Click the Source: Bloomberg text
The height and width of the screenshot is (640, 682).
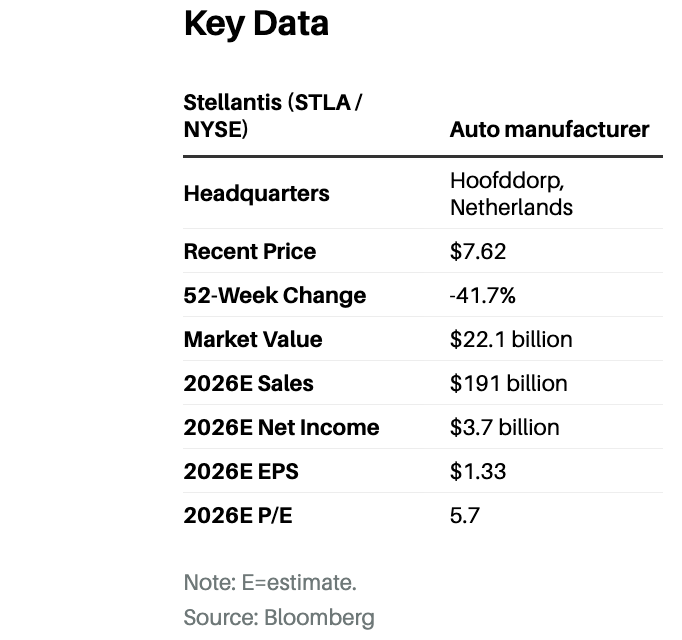pyautogui.click(x=279, y=617)
